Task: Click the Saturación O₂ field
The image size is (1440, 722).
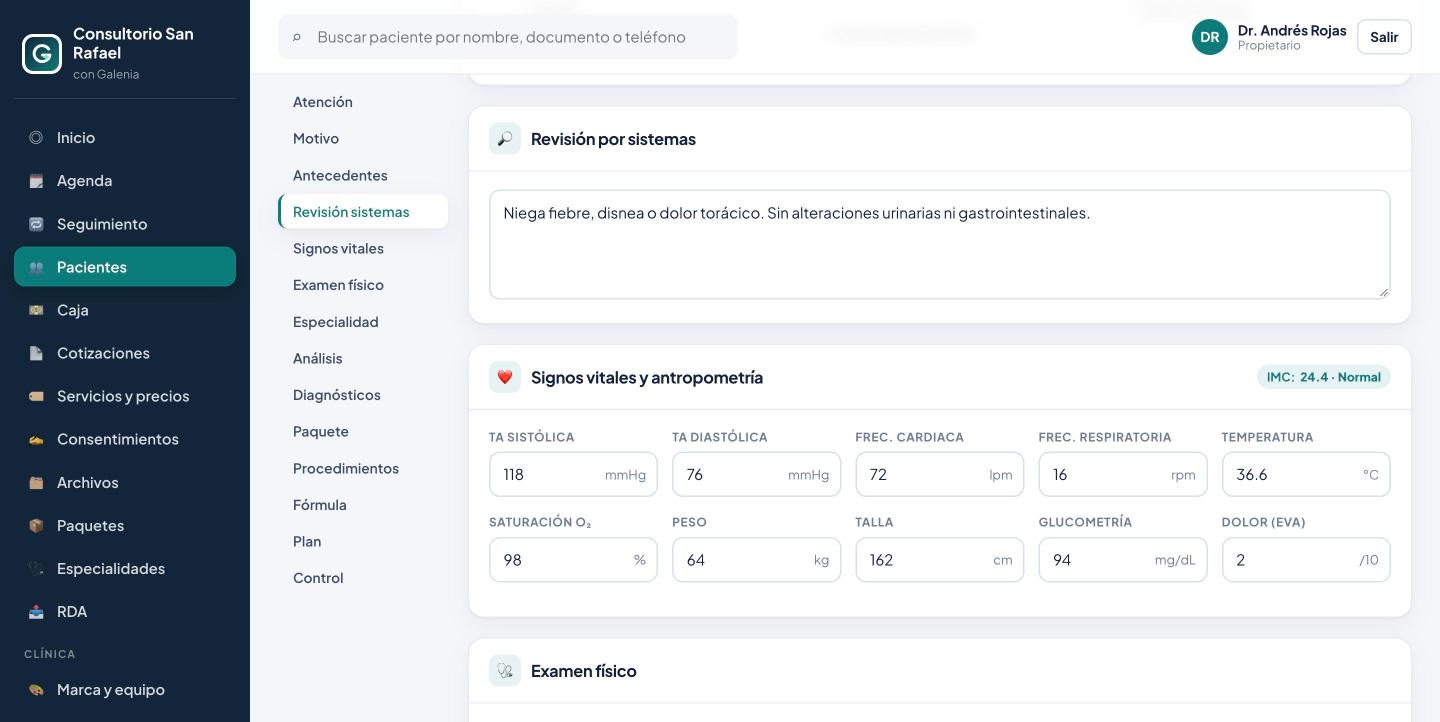Action: pos(573,560)
